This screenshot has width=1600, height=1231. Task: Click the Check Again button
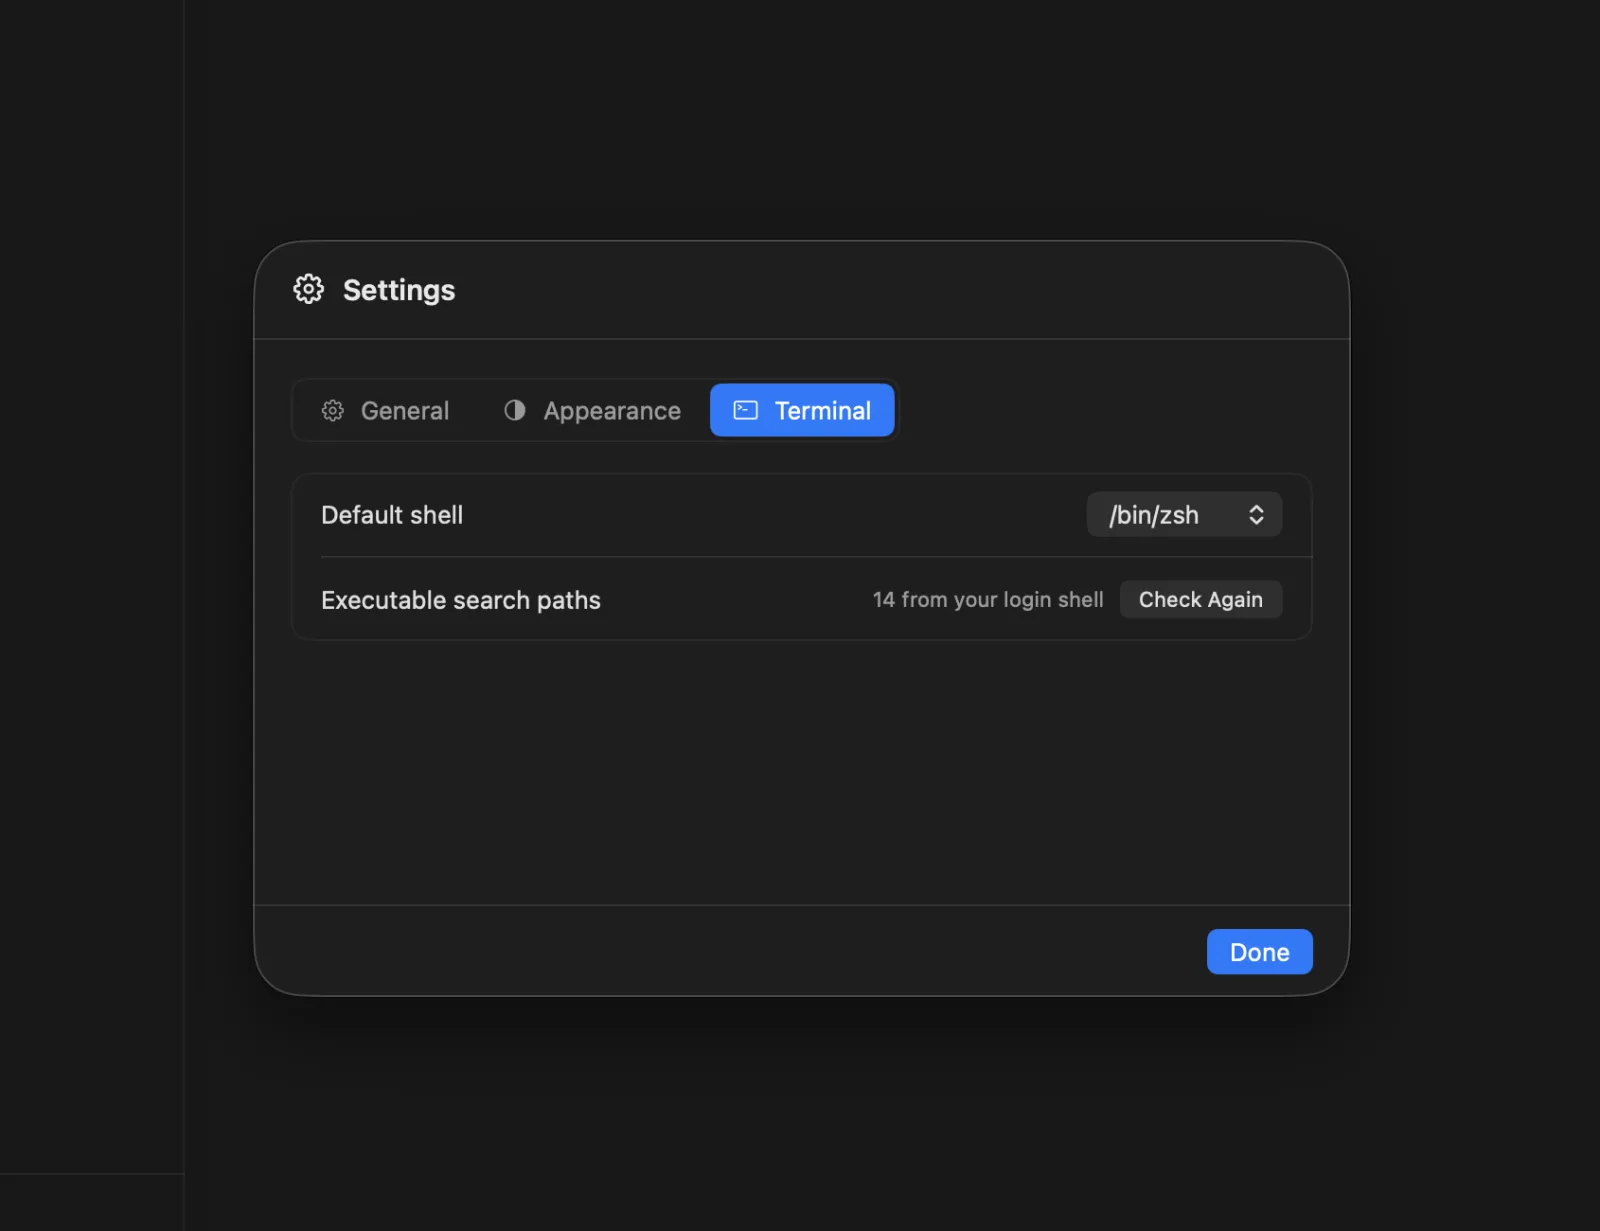click(x=1200, y=600)
